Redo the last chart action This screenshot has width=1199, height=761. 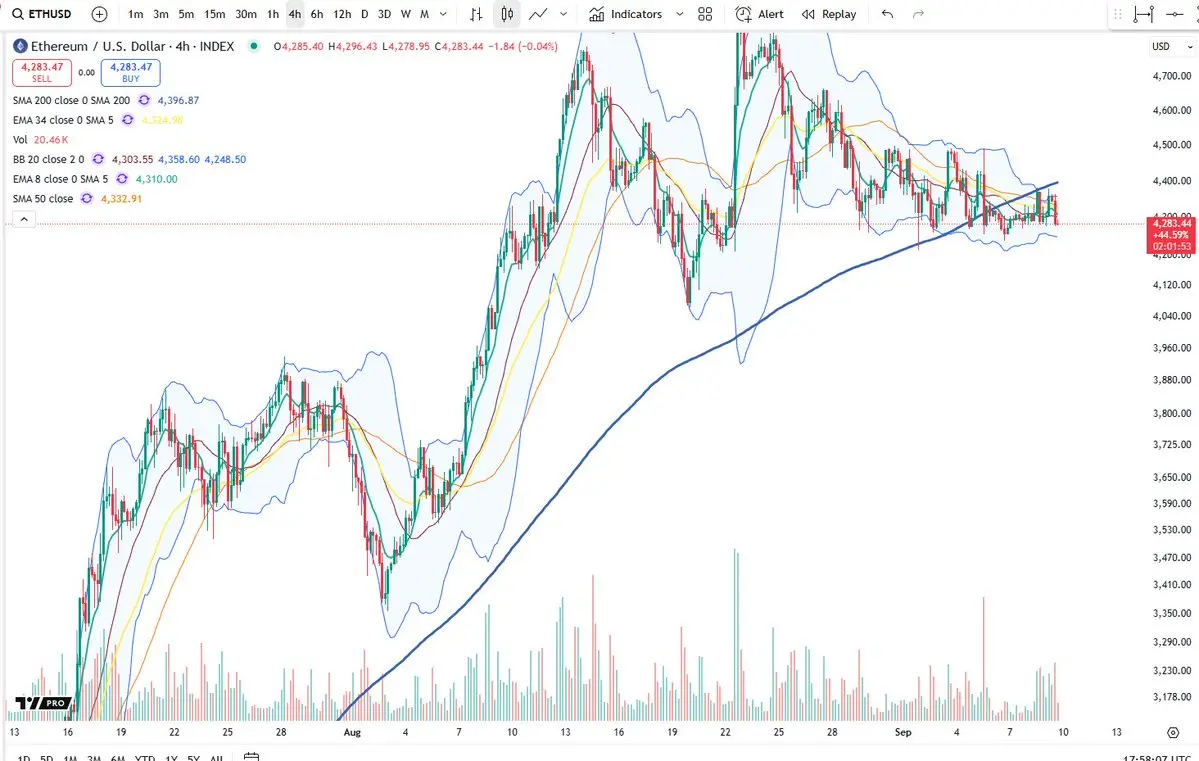(x=918, y=14)
